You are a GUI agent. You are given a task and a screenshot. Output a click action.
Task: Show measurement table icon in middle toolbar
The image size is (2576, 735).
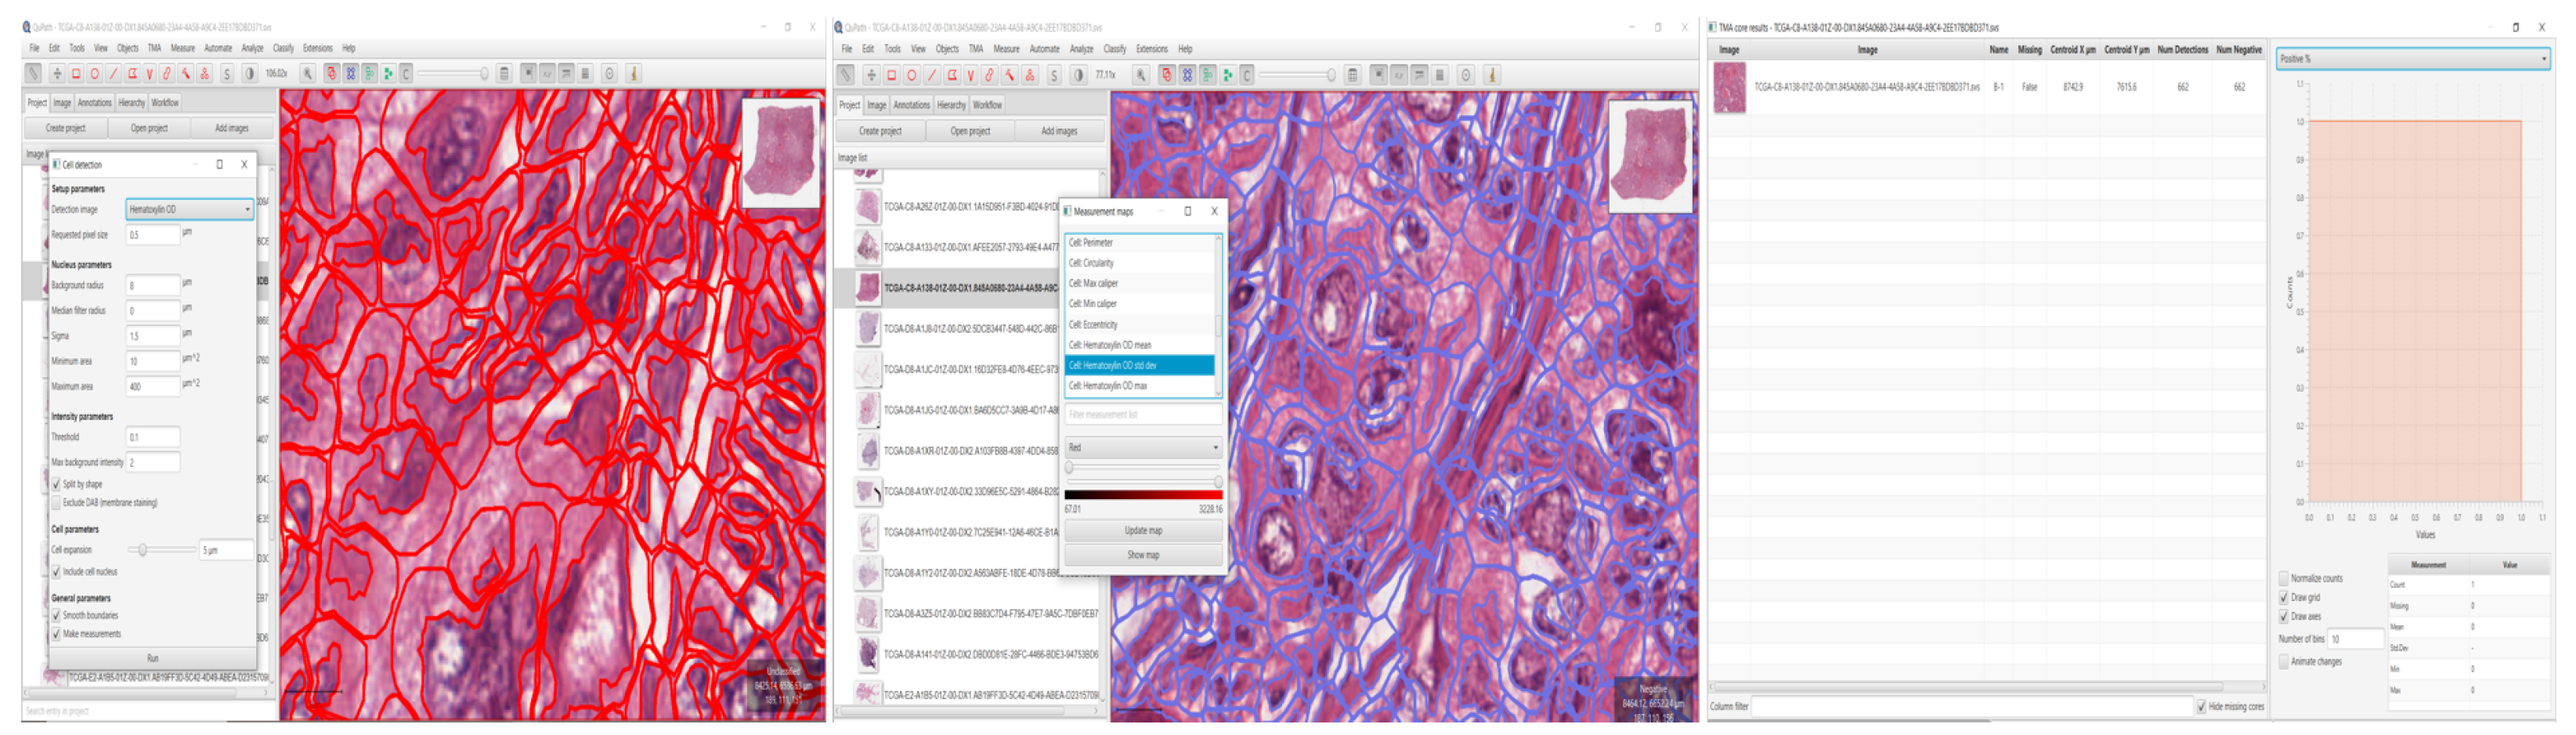click(x=1352, y=76)
